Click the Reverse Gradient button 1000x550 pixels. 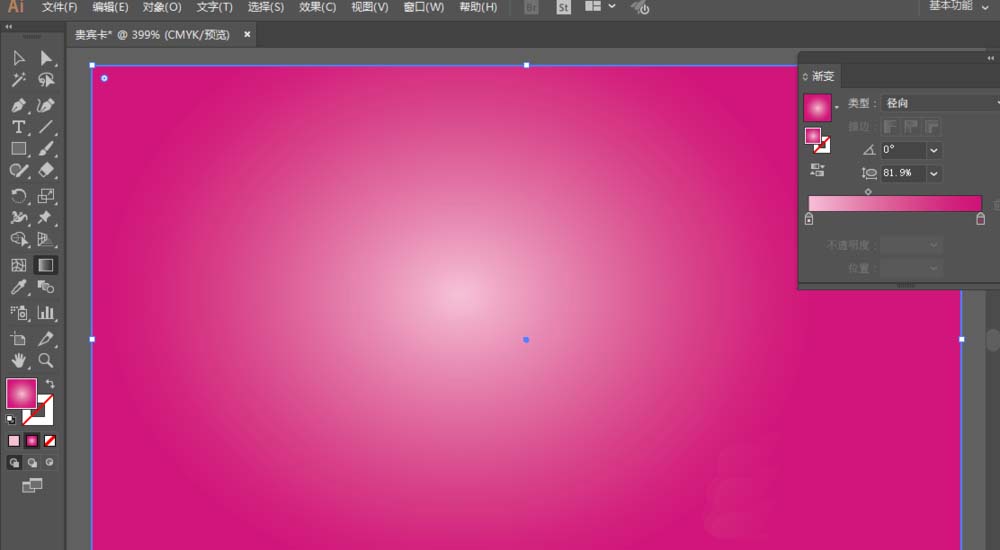tap(818, 170)
